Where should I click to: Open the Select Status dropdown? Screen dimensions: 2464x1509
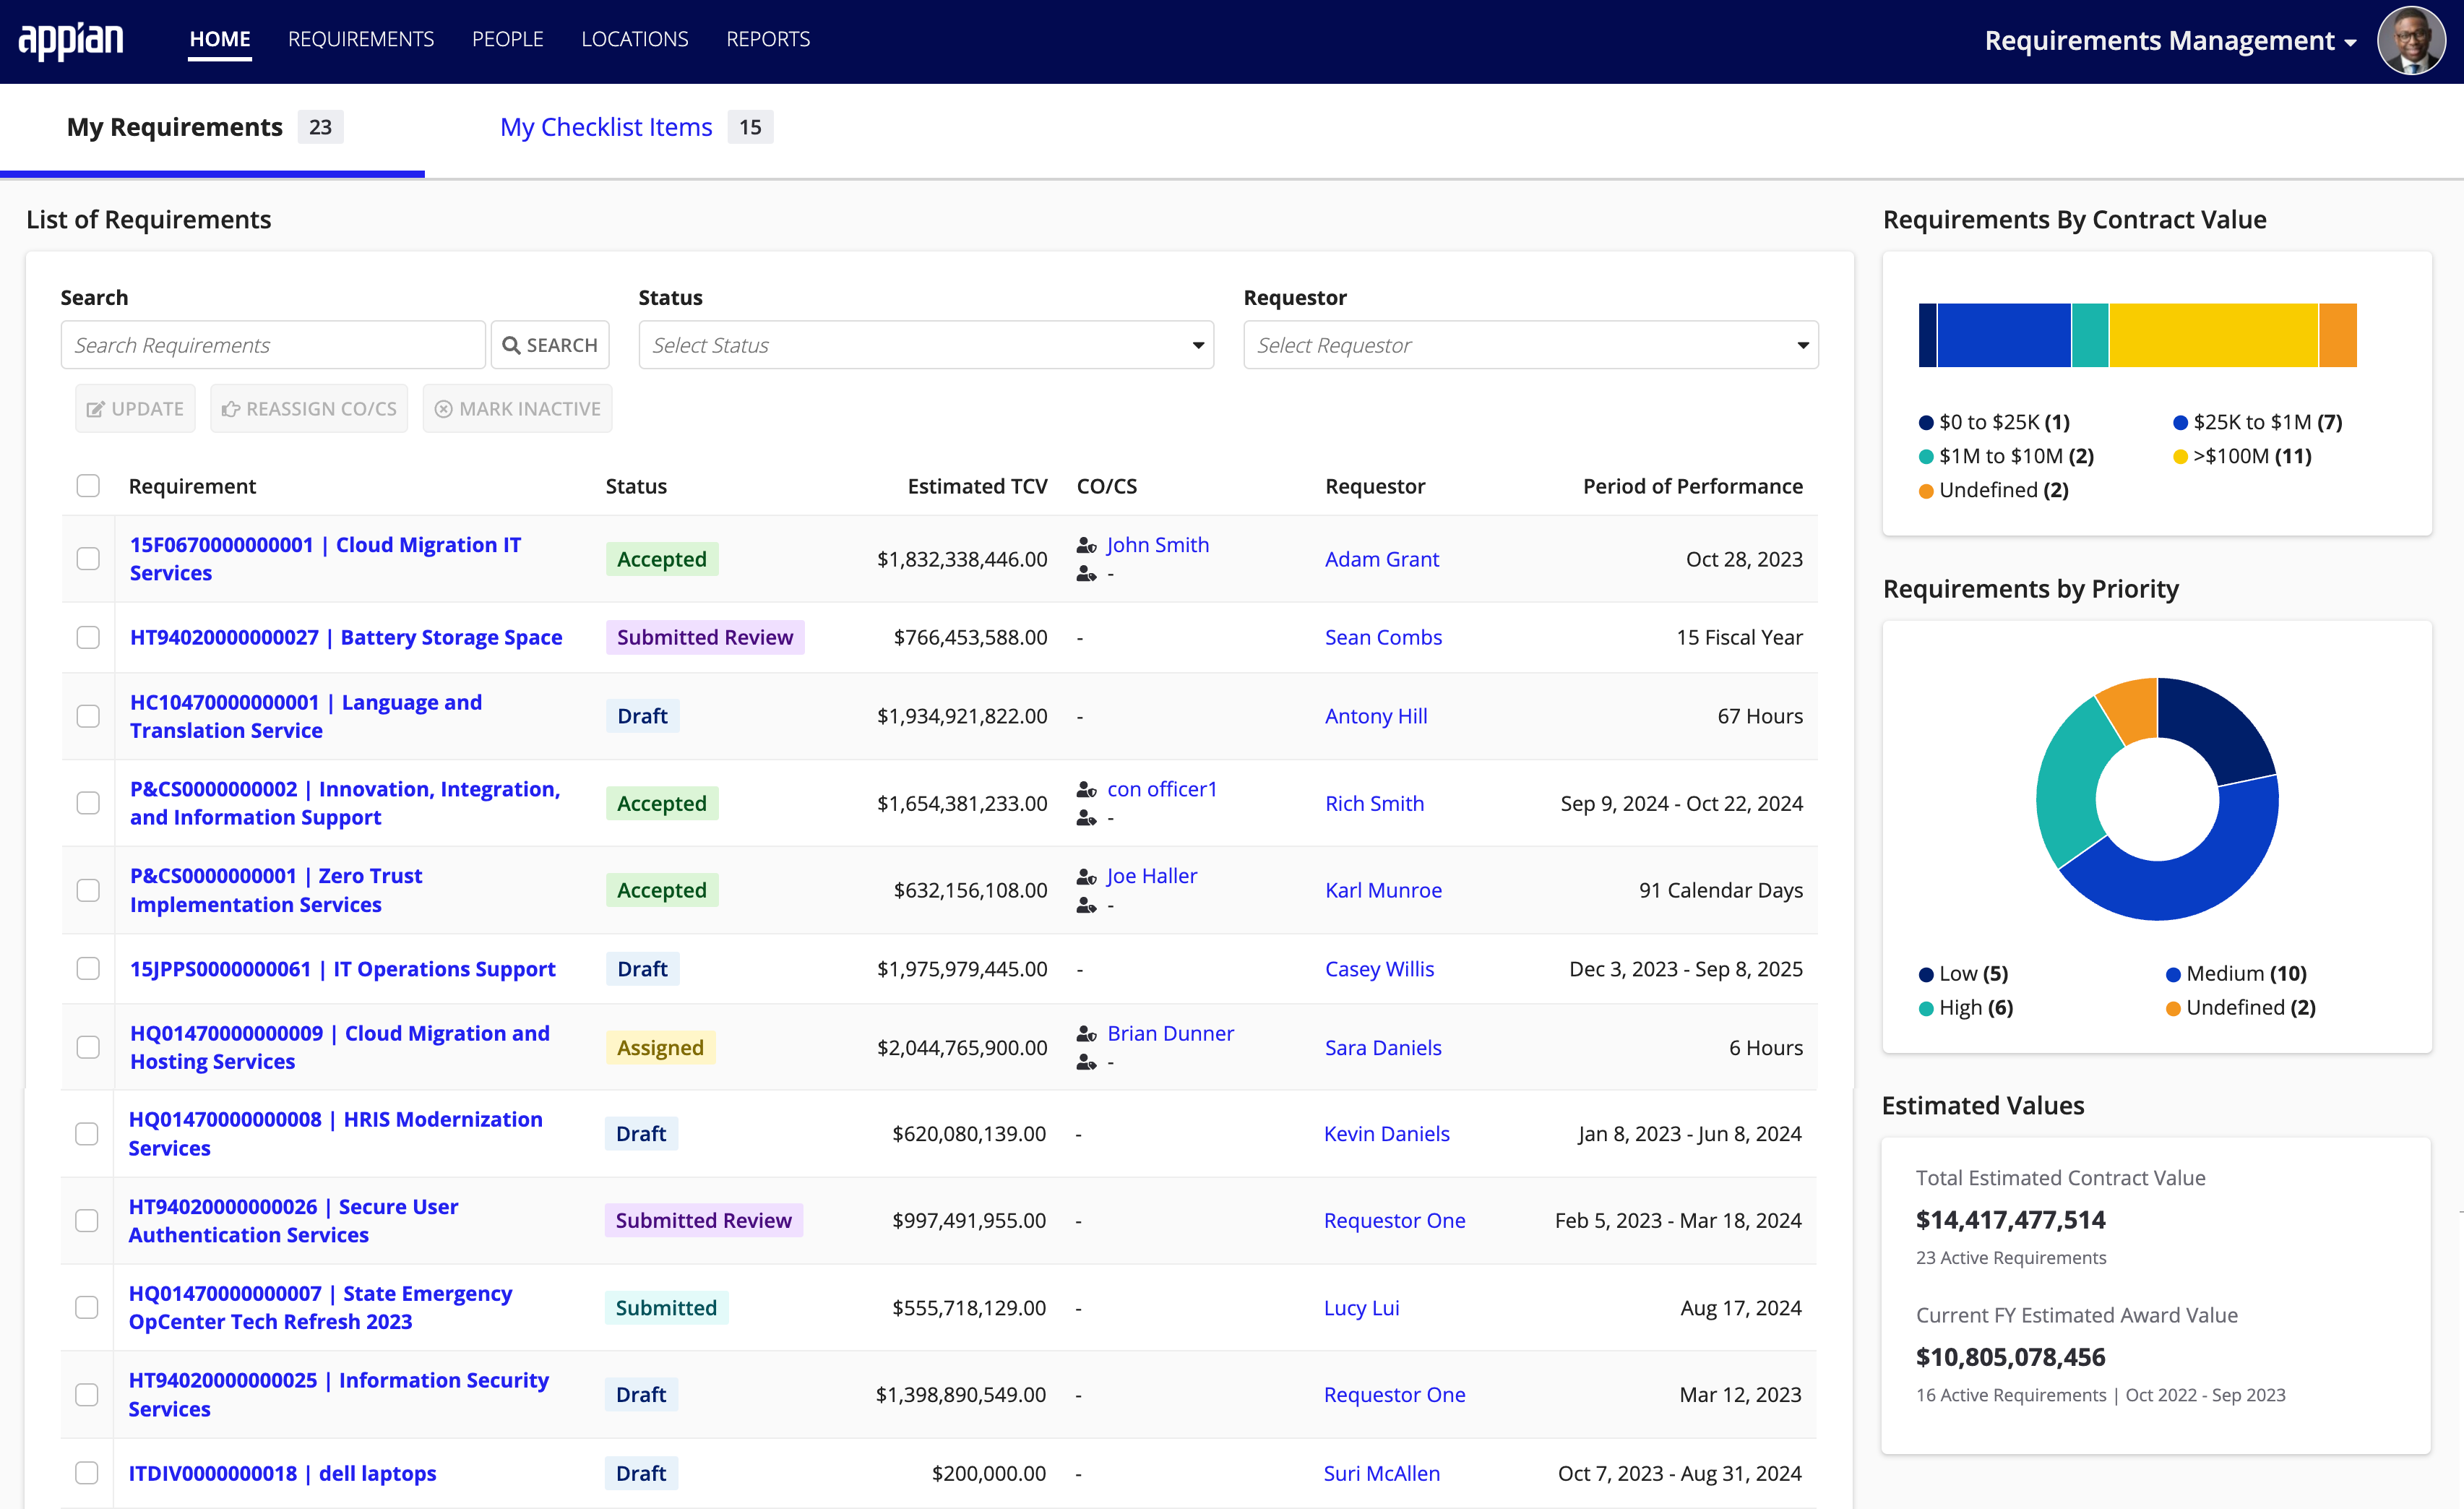(x=926, y=345)
